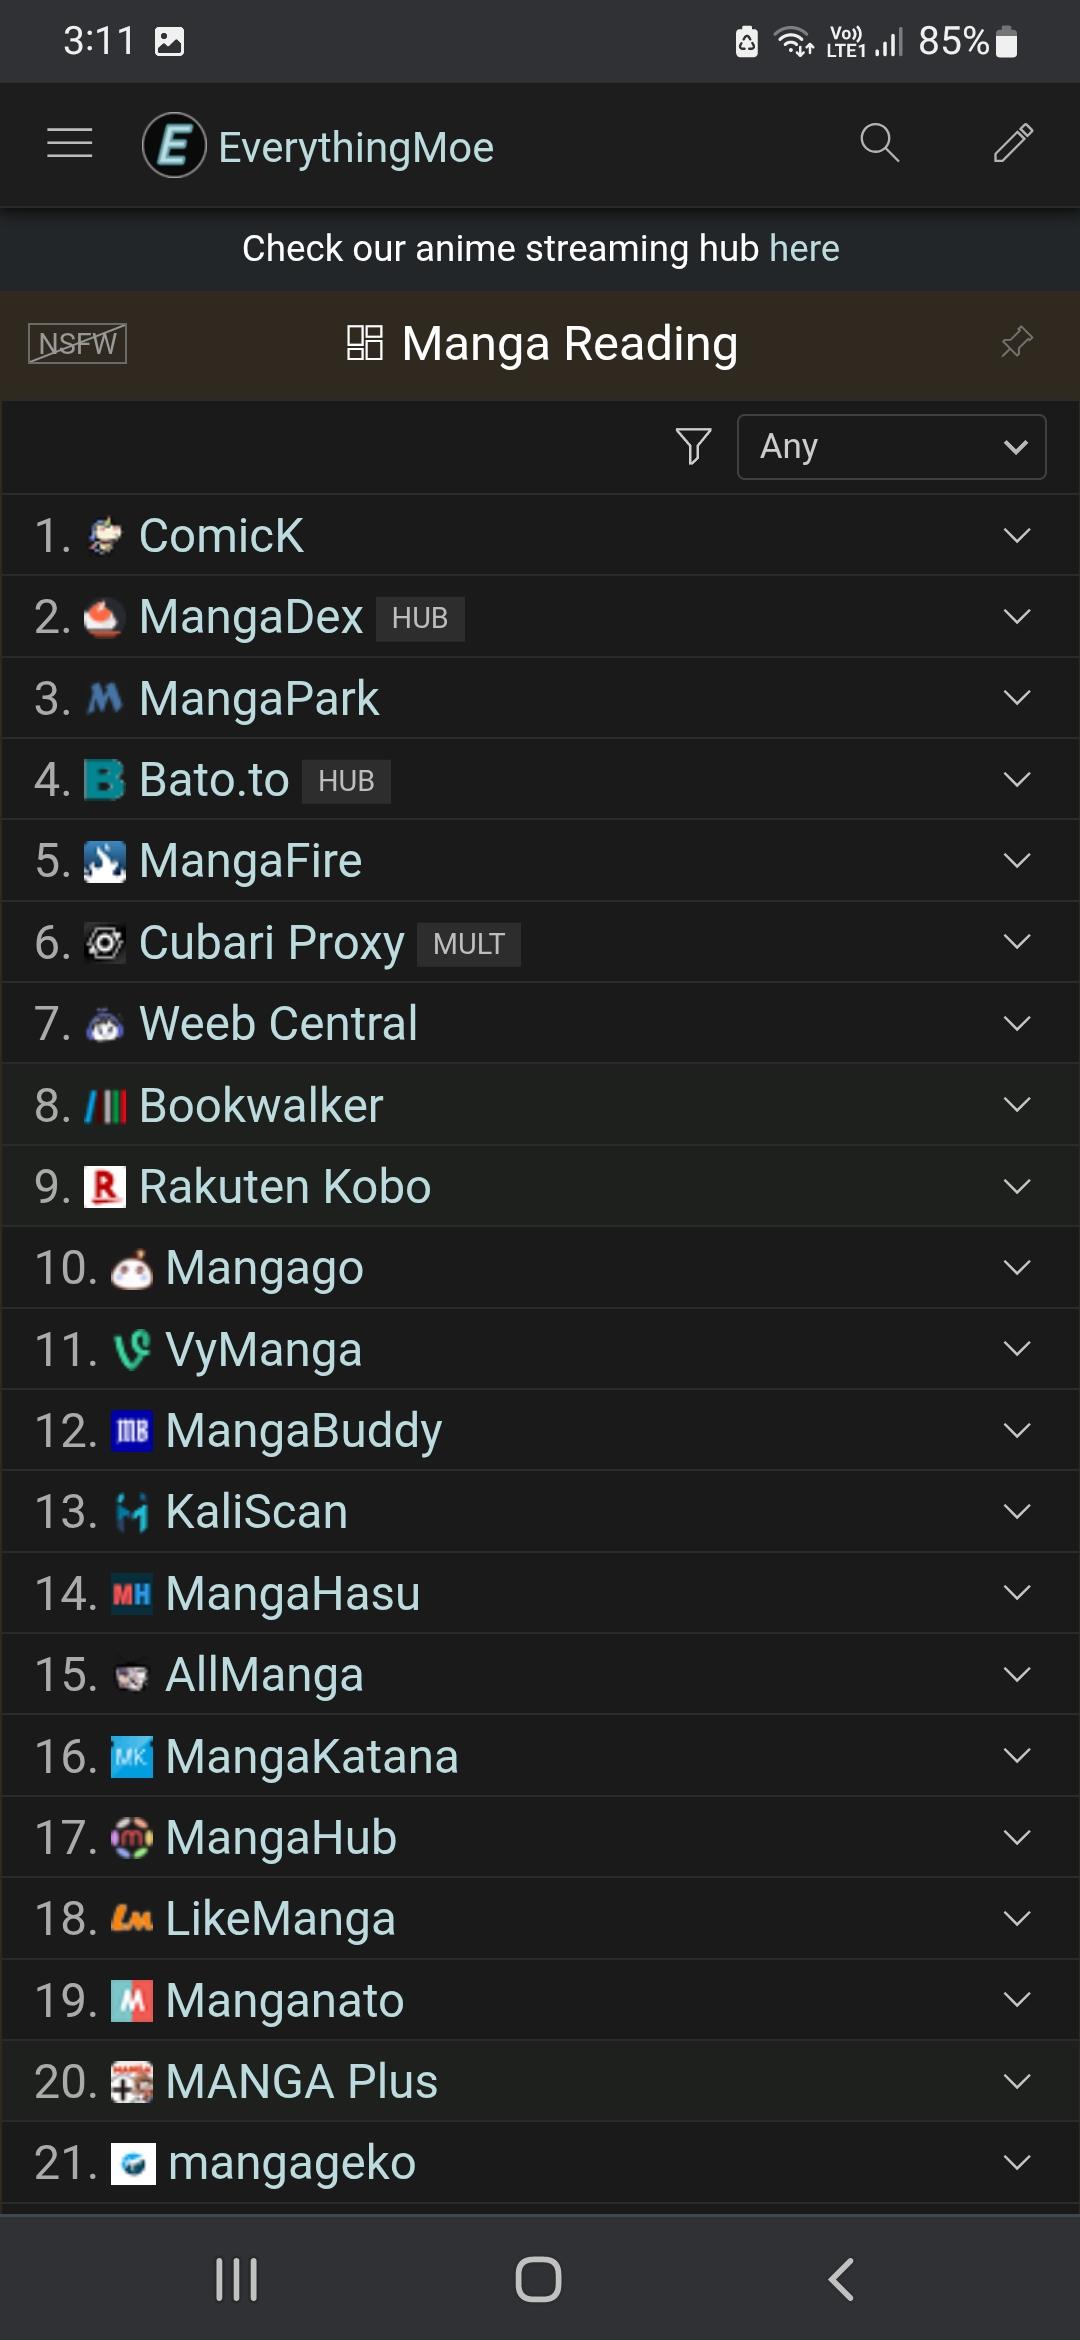The image size is (1080, 2340).
Task: Expand the MangaFire entry details
Action: (x=1016, y=861)
